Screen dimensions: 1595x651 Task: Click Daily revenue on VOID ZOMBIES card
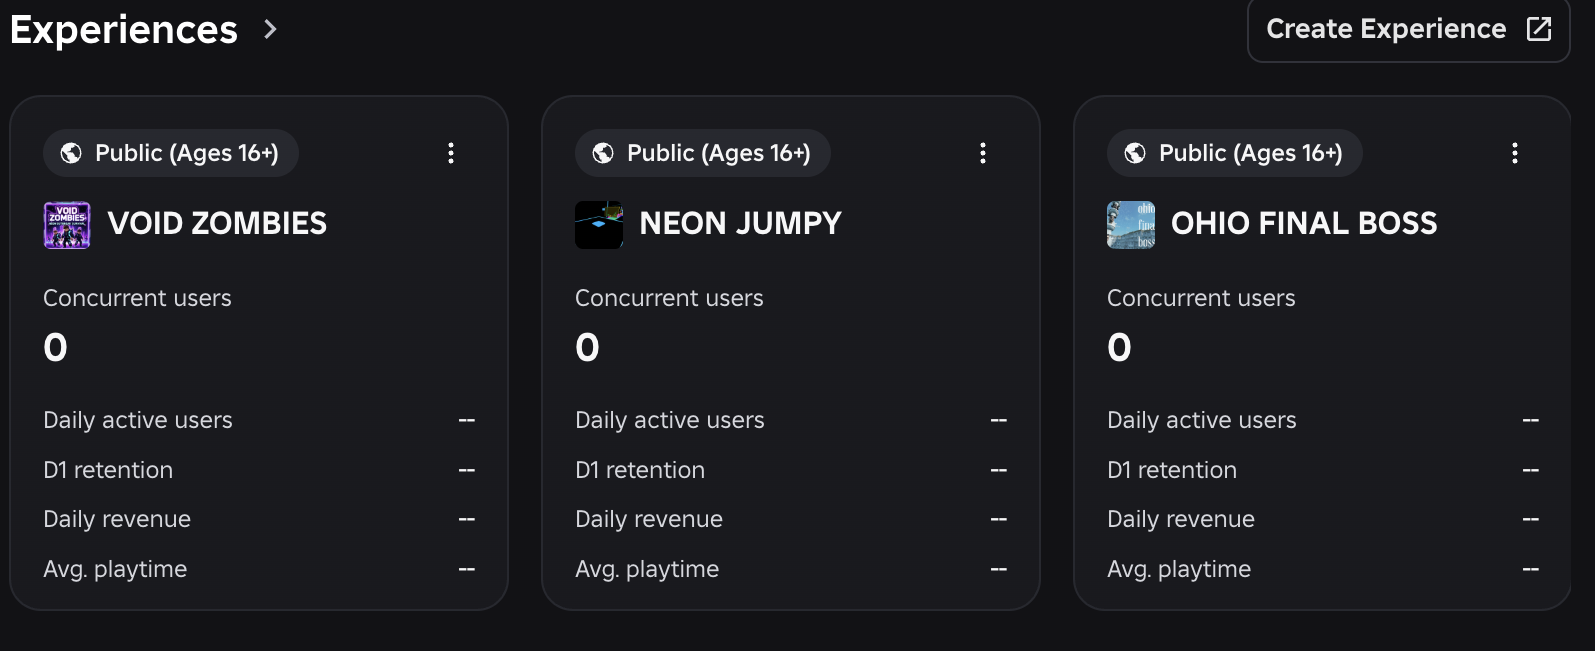coord(117,519)
